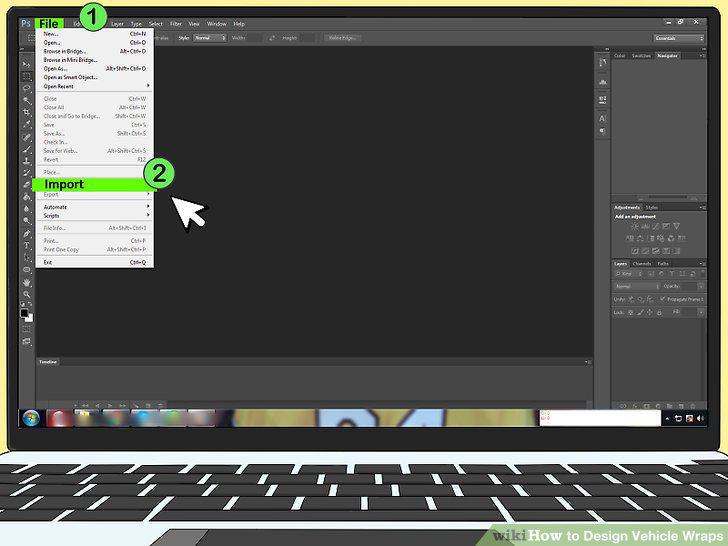Select the Brush tool
Viewport: 728px width, 546px height.
pyautogui.click(x=26, y=150)
